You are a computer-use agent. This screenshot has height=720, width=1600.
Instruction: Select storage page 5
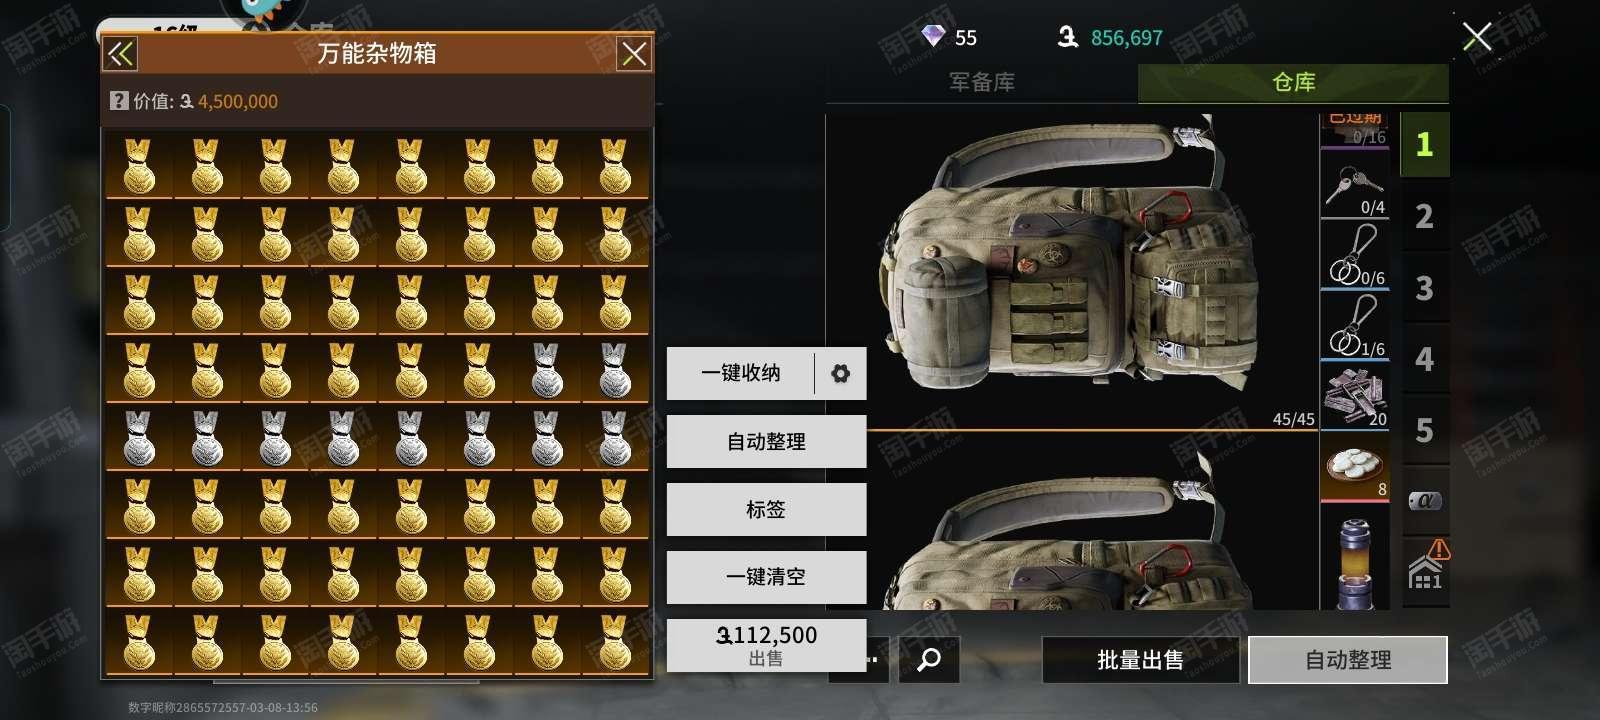pyautogui.click(x=1425, y=431)
